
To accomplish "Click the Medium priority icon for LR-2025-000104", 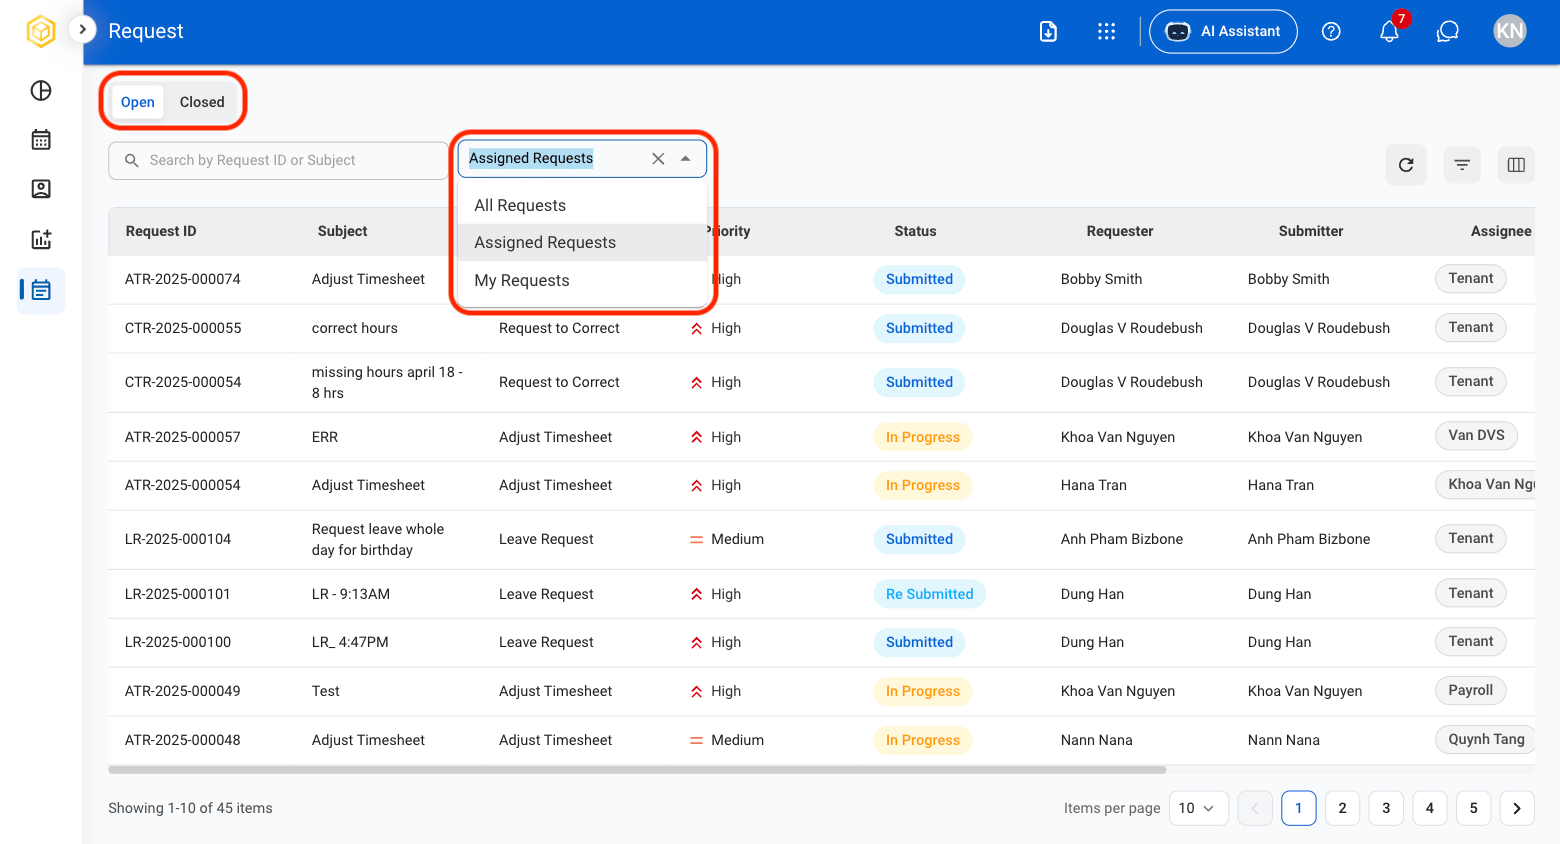I will coord(696,540).
